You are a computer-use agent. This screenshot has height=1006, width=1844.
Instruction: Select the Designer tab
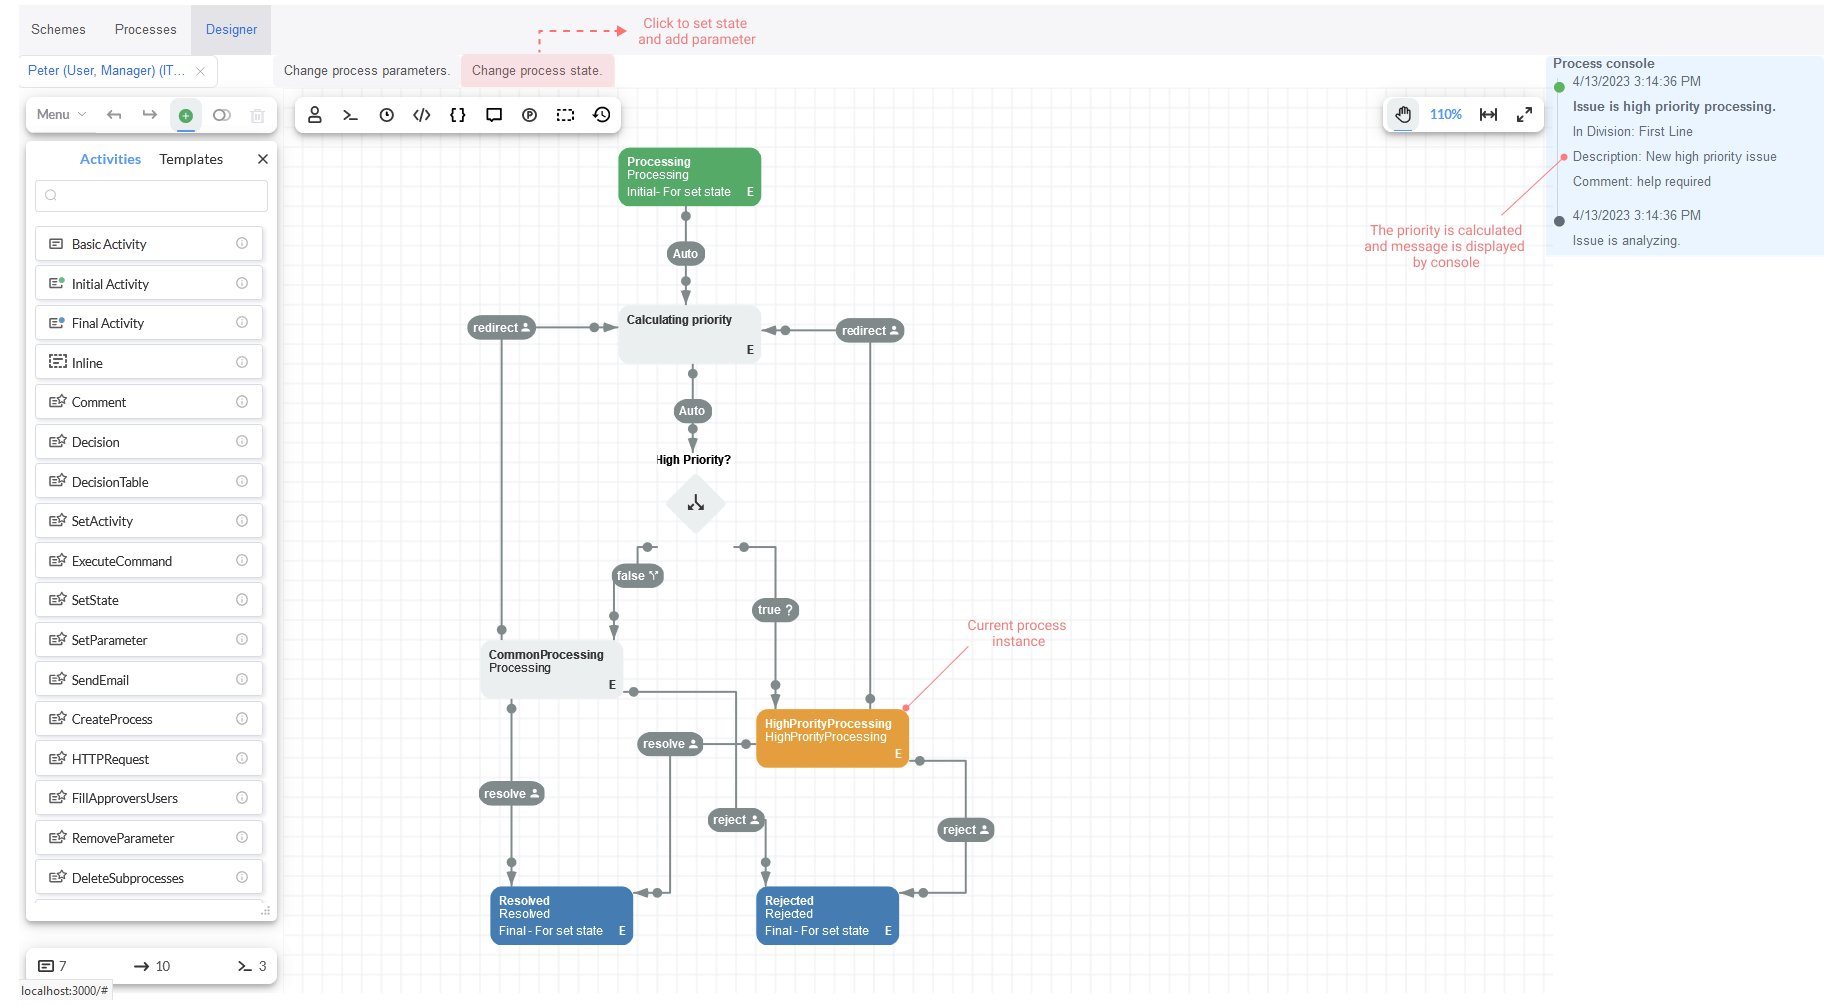pos(232,29)
